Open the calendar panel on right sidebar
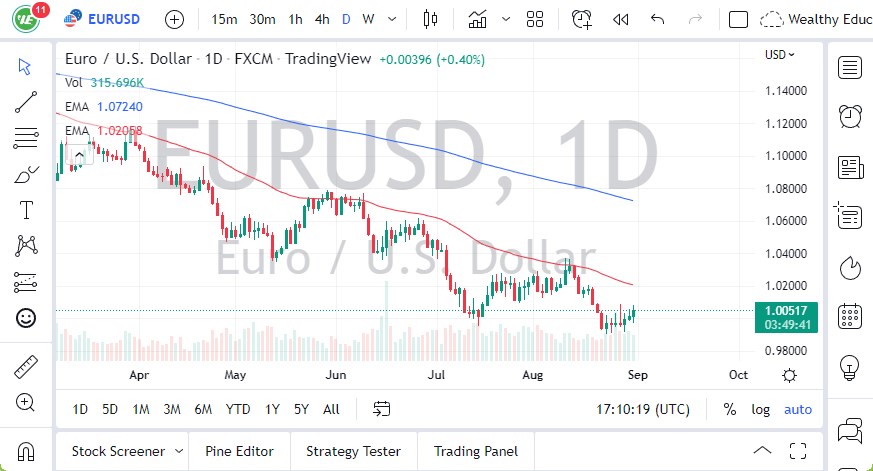The height and width of the screenshot is (471, 873). point(850,316)
